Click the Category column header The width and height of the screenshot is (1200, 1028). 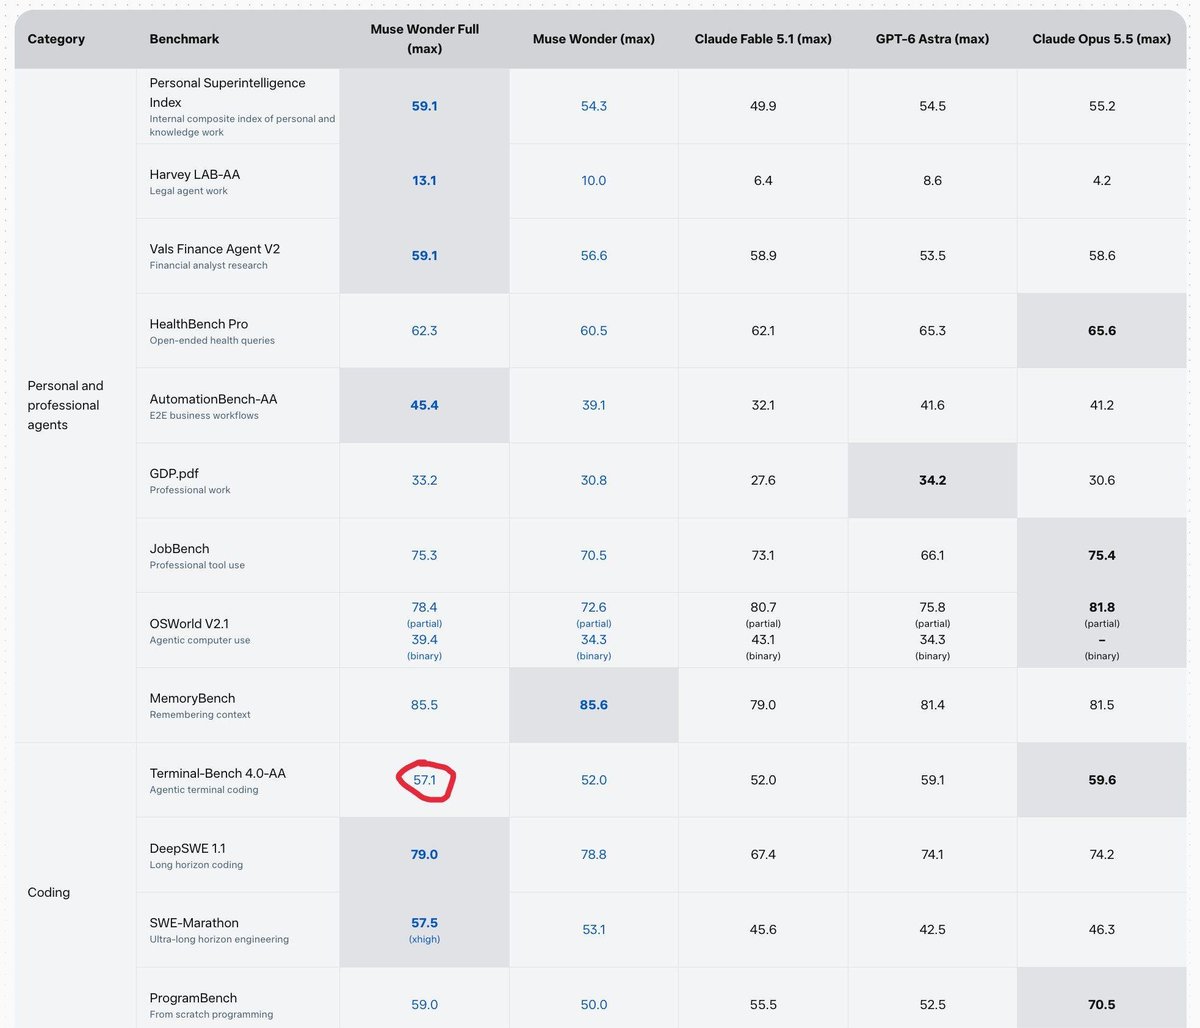(x=56, y=39)
